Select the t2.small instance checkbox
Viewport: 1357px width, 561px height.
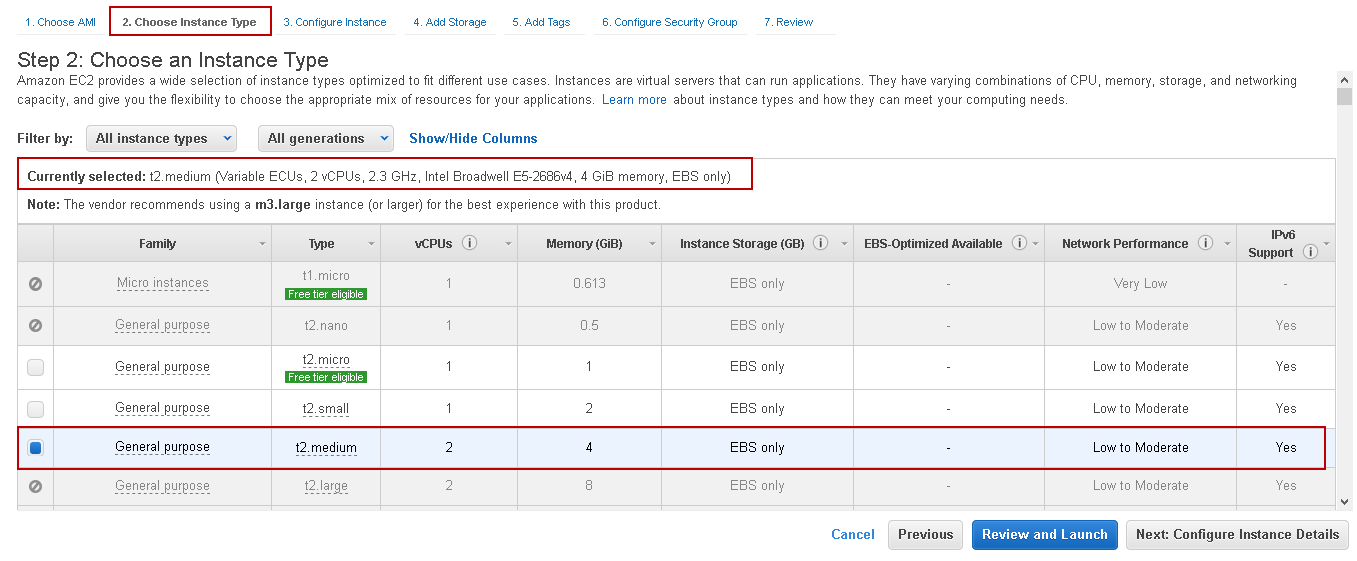(x=35, y=408)
